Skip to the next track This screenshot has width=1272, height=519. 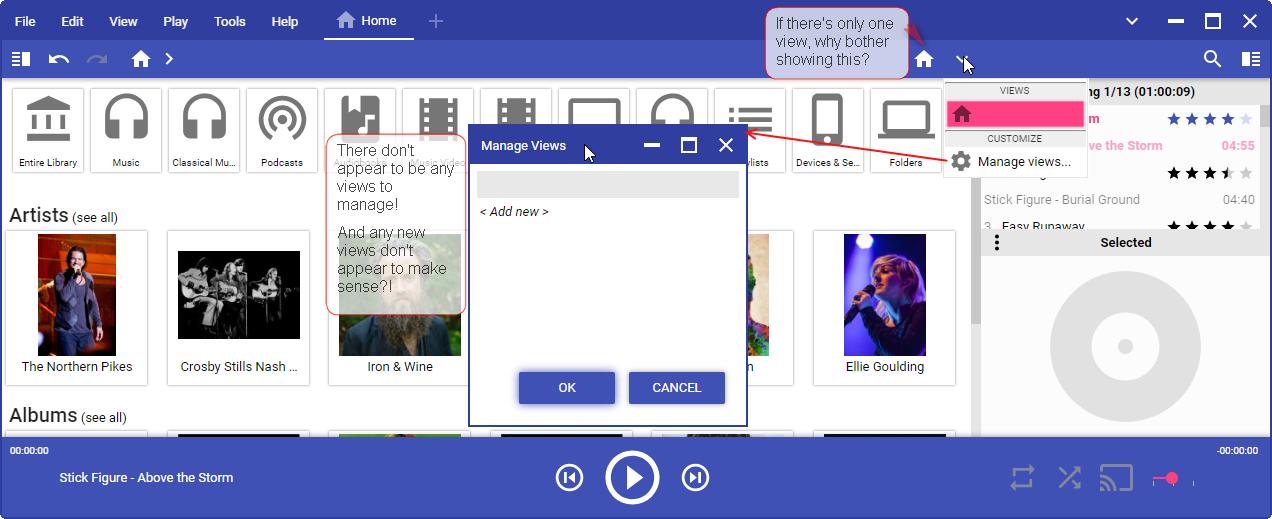(x=695, y=478)
